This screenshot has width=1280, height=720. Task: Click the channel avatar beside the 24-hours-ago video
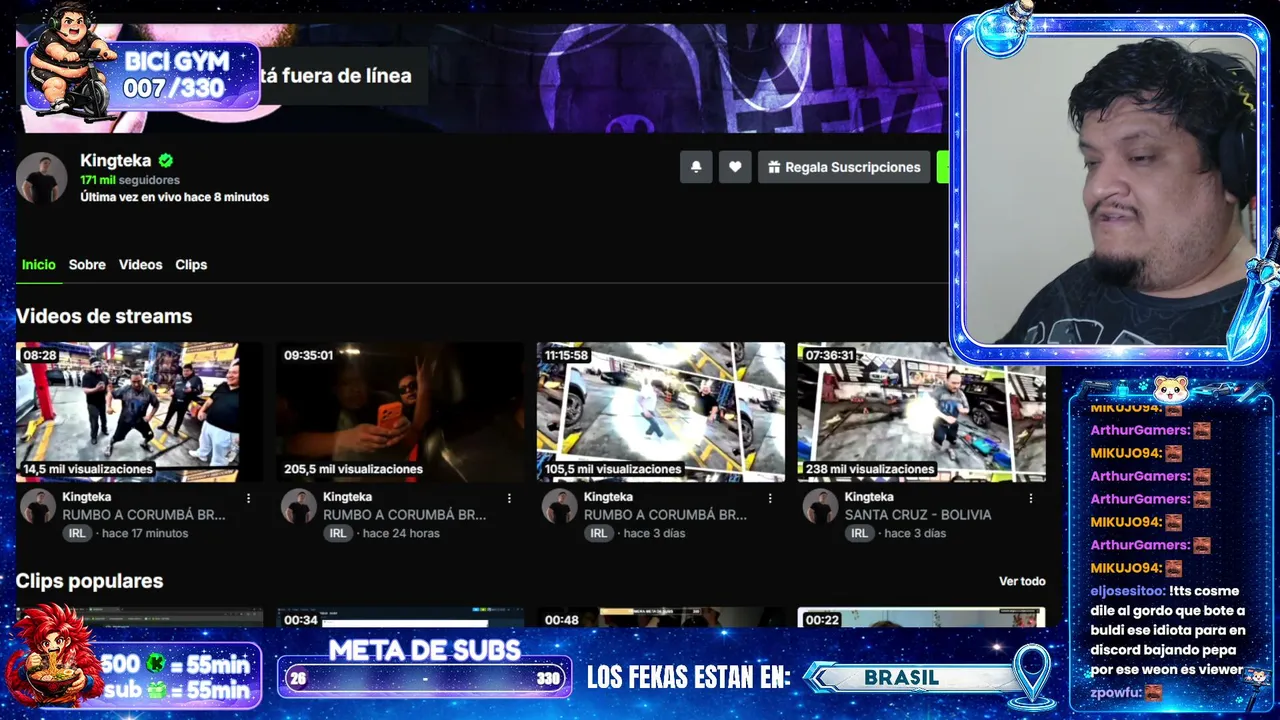tap(299, 506)
